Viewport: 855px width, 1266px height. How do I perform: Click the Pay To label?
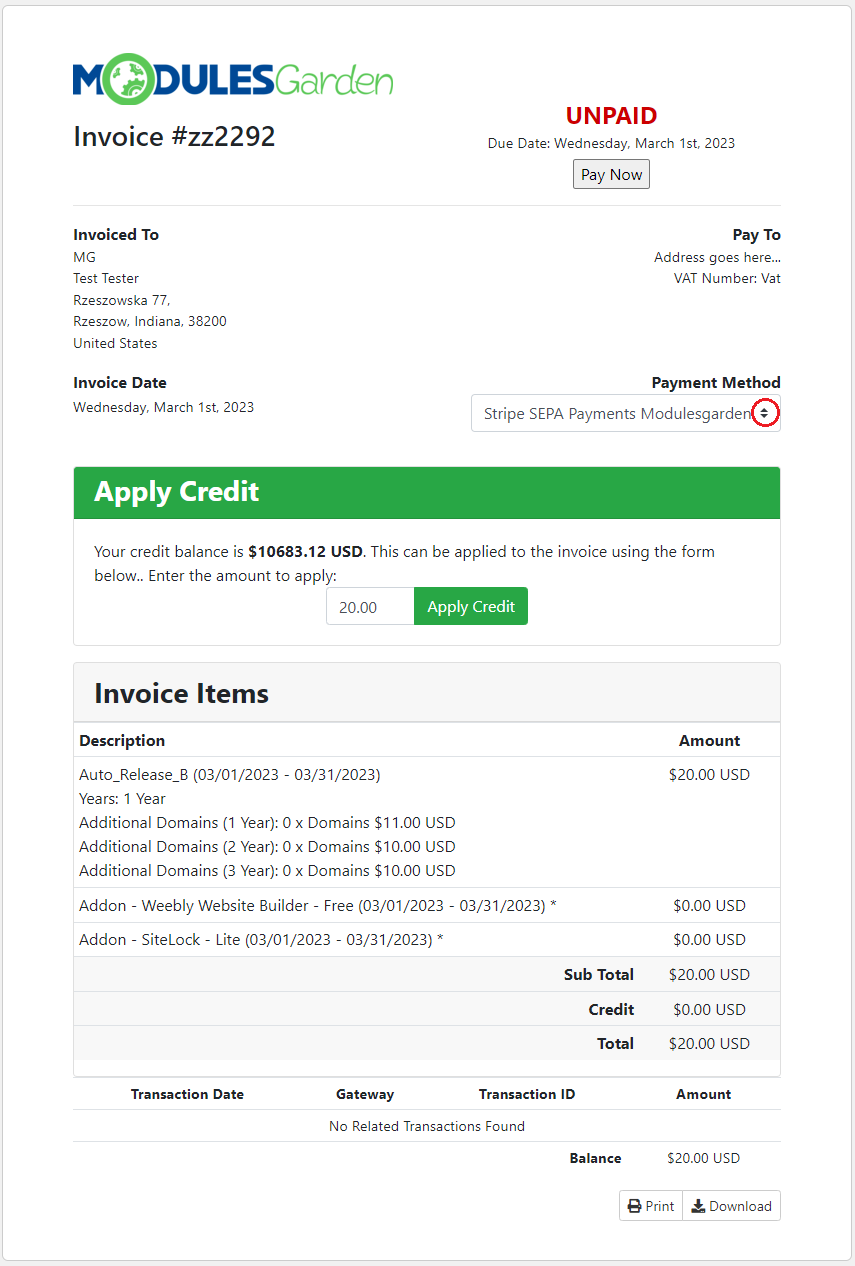[x=756, y=235]
